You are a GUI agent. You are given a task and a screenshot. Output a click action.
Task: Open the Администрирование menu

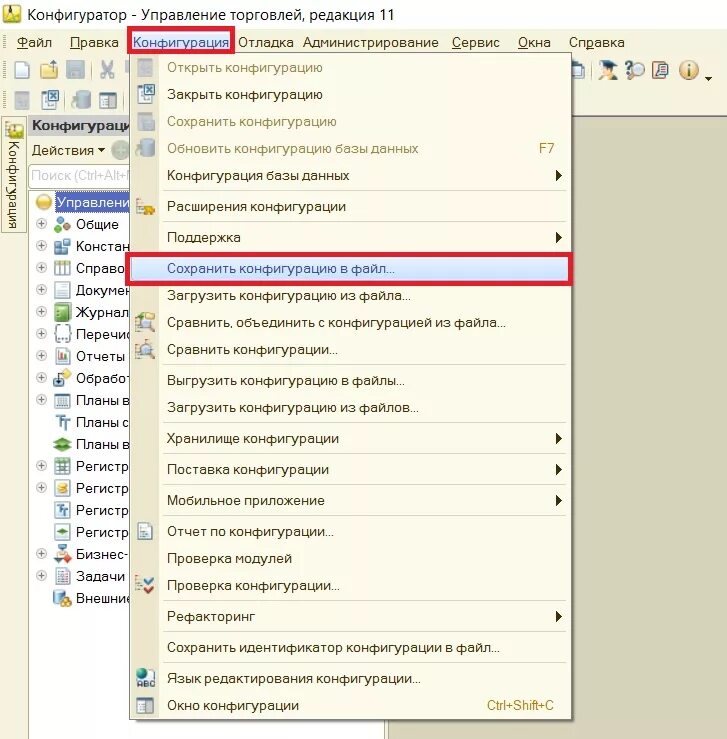pos(370,42)
